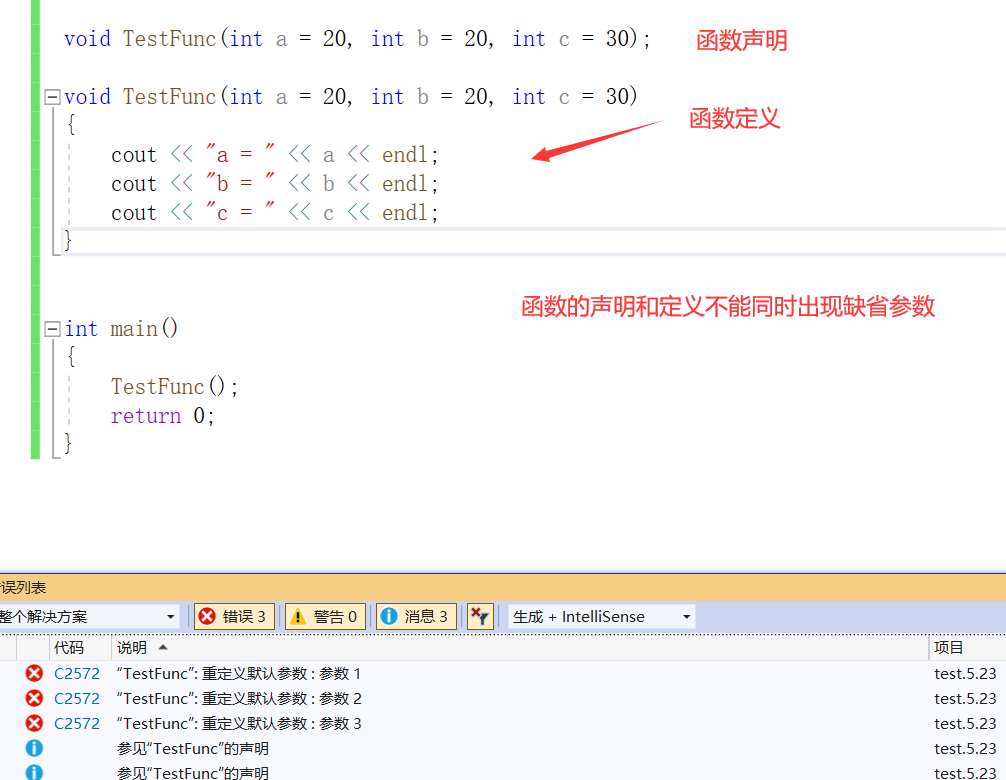Viewport: 1006px width, 780px height.
Task: Select the first 参见"TestFunc"的声明 message row
Action: [503, 749]
